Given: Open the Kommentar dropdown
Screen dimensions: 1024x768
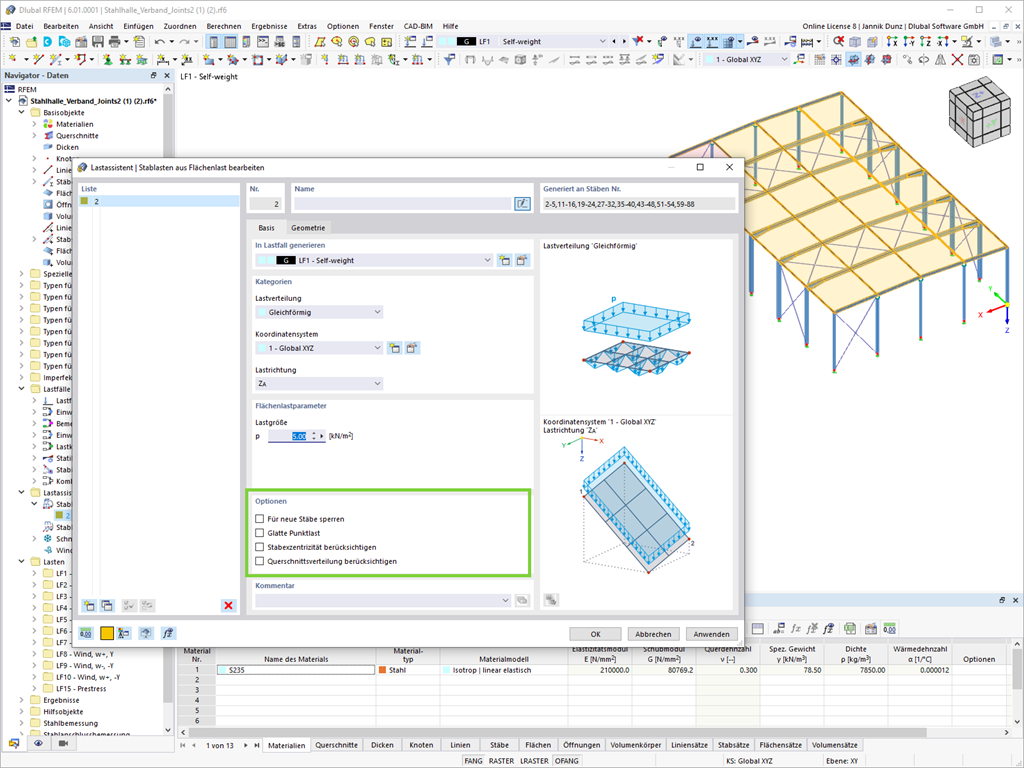Looking at the screenshot, I should pos(383,600).
